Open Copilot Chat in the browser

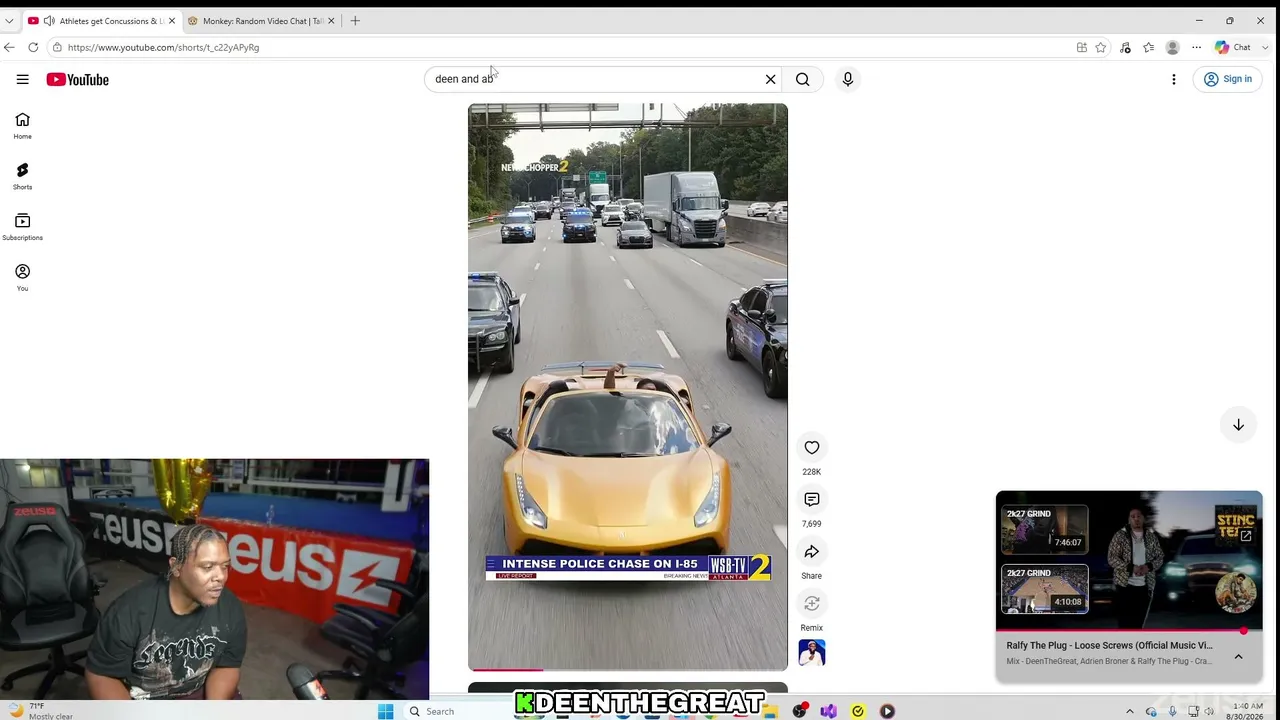click(x=1233, y=47)
